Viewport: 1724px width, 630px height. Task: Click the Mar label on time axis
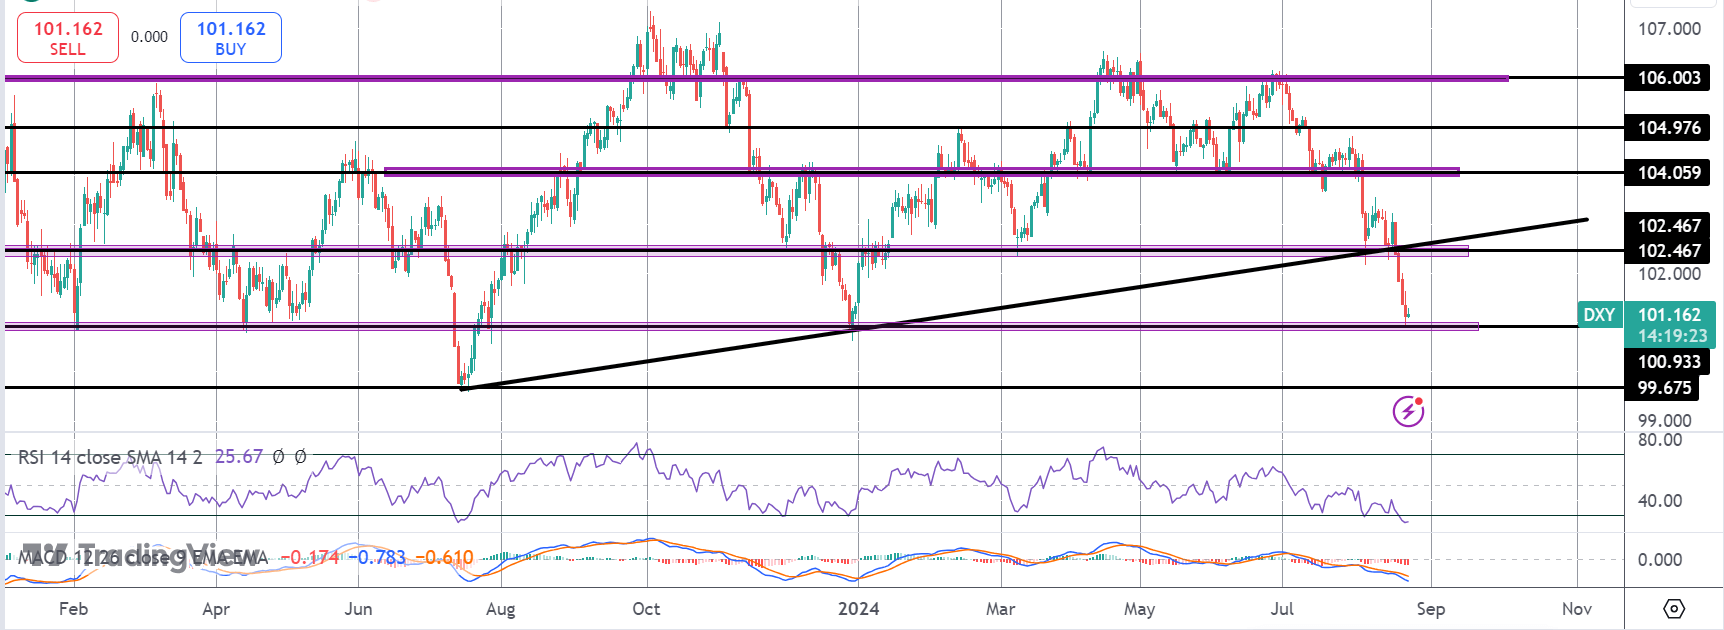coord(1000,609)
